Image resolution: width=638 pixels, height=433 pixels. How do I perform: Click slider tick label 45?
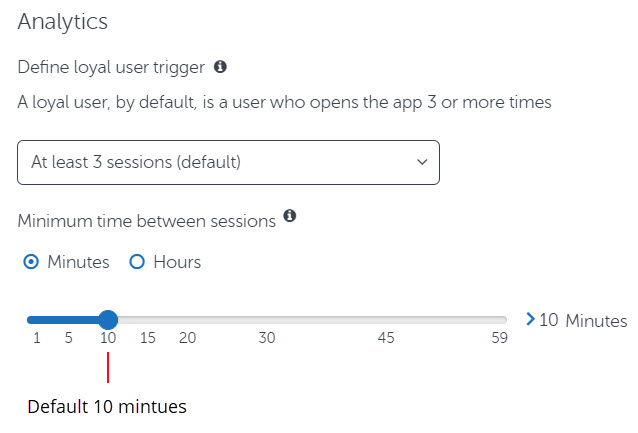386,338
